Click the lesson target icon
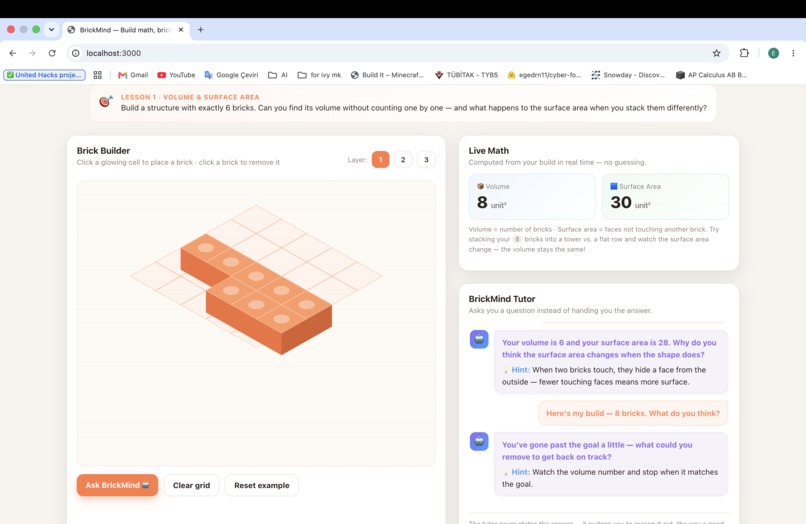 tap(105, 101)
